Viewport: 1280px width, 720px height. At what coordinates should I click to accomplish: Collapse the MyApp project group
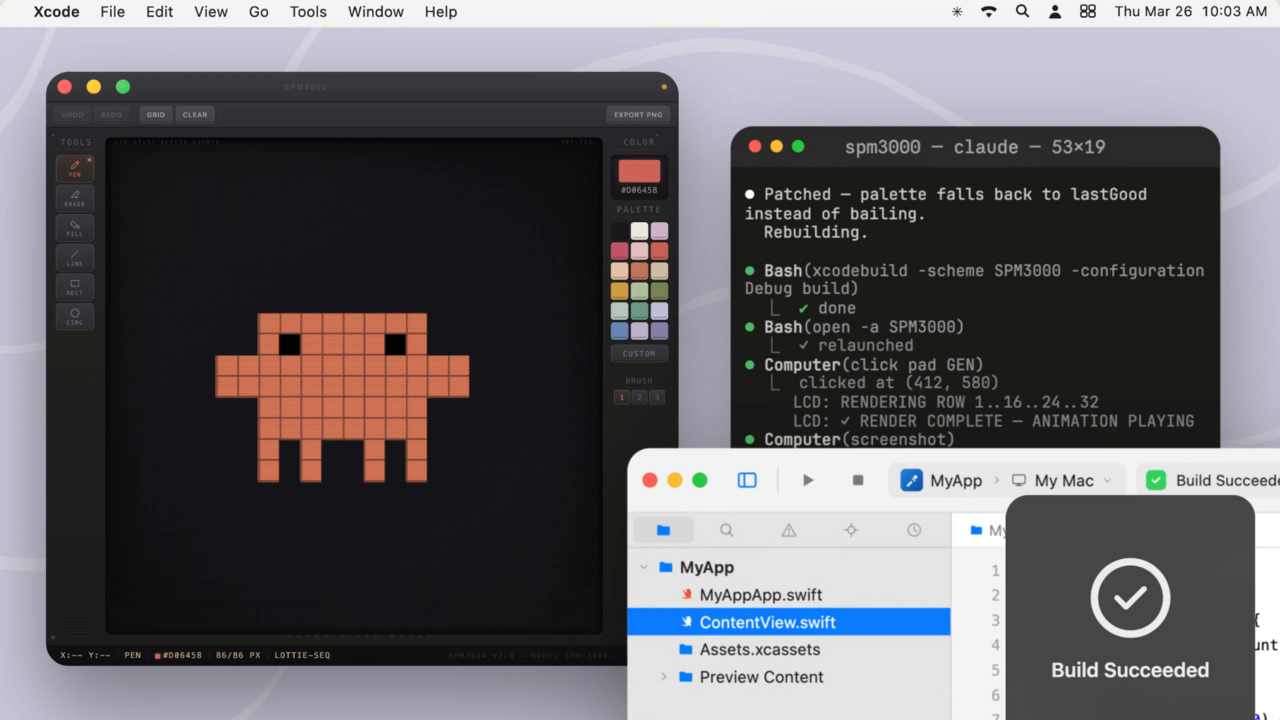644,567
